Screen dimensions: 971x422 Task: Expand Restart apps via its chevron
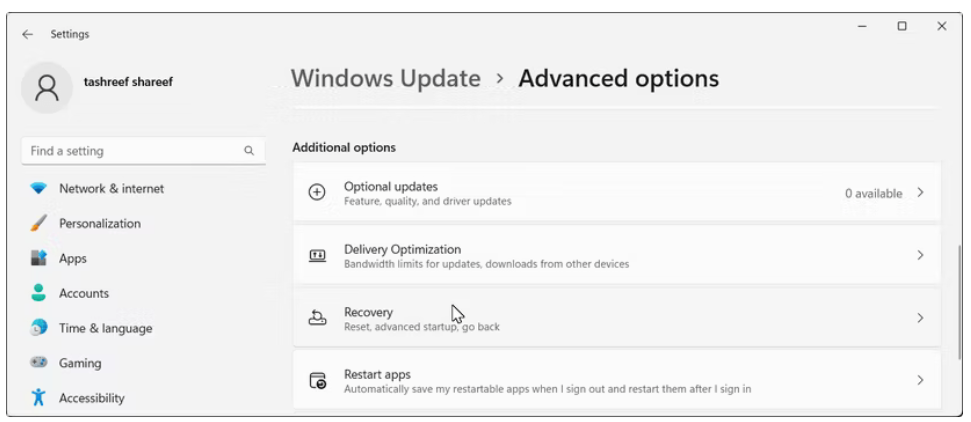920,381
